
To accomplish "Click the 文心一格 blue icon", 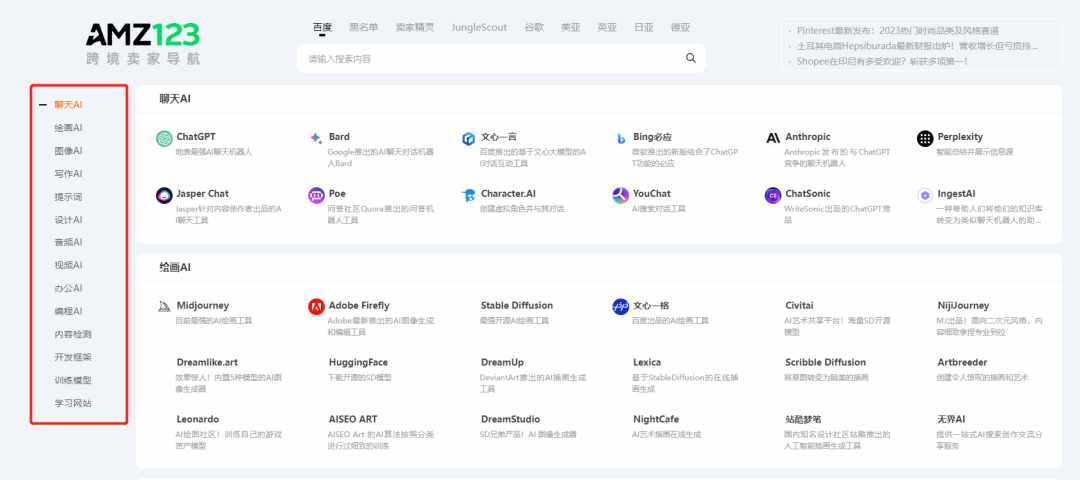I will (x=621, y=307).
